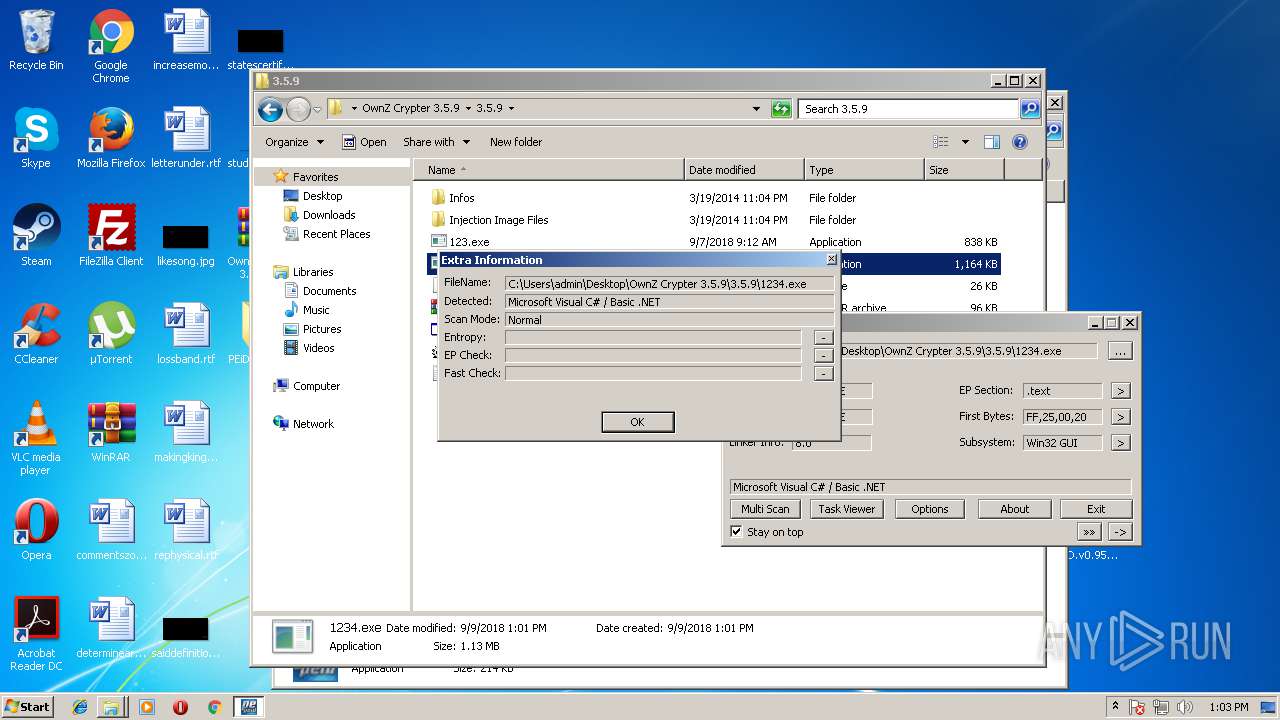Click the EP Check dash button

point(823,356)
